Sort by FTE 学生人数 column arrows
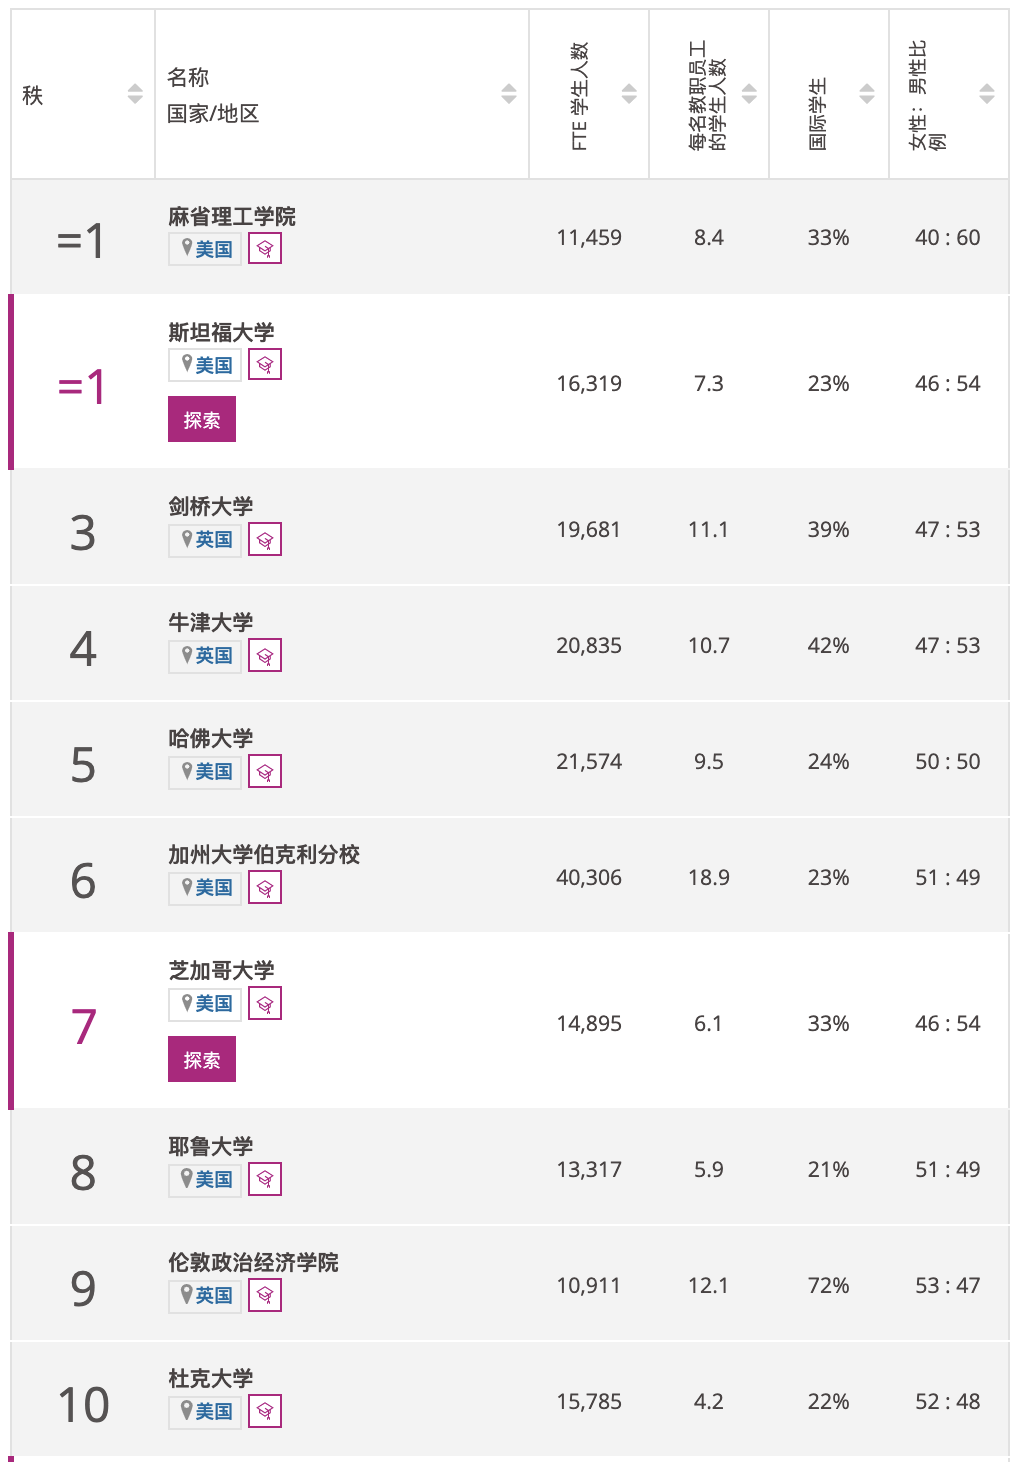 point(629,94)
